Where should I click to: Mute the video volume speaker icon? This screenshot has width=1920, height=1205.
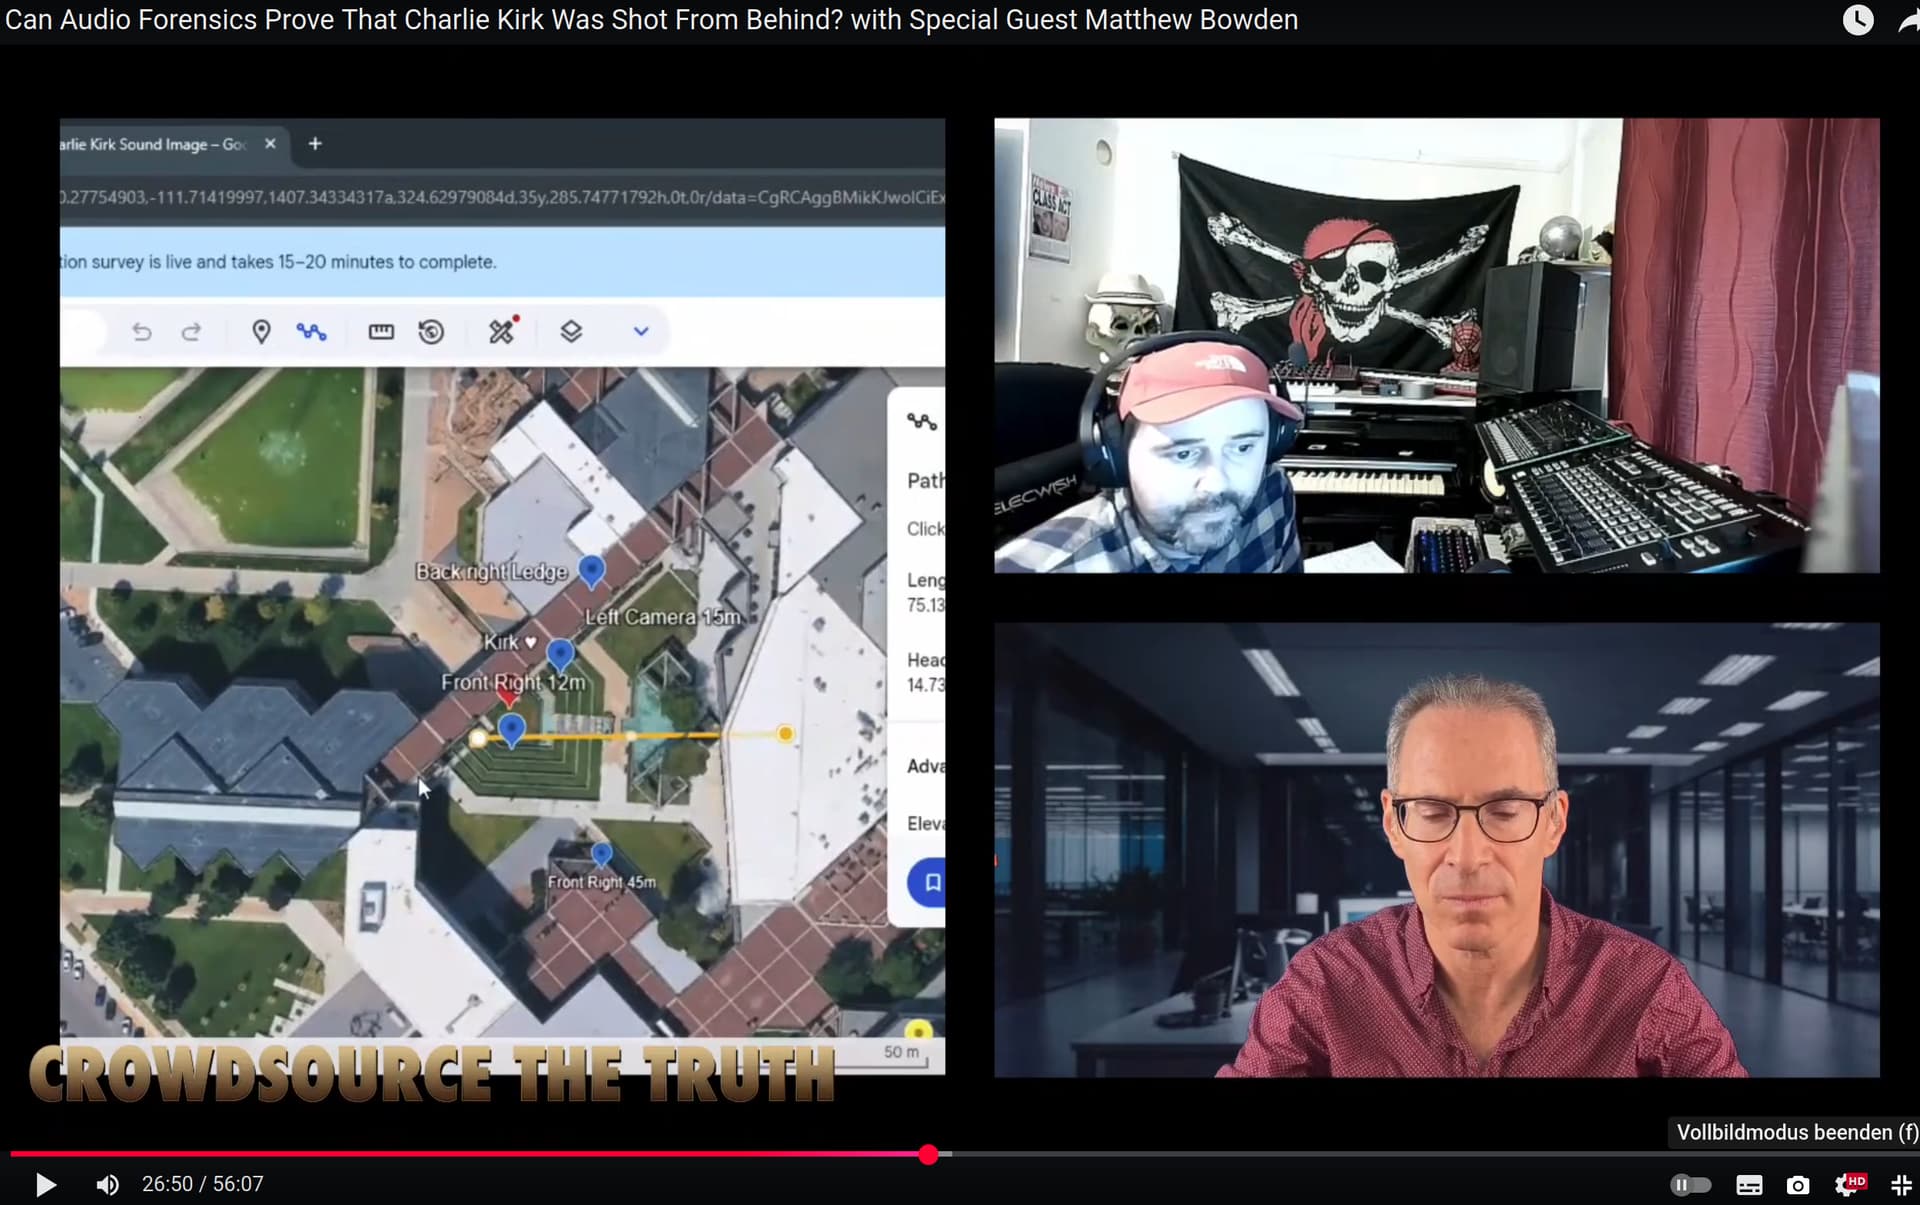107,1185
